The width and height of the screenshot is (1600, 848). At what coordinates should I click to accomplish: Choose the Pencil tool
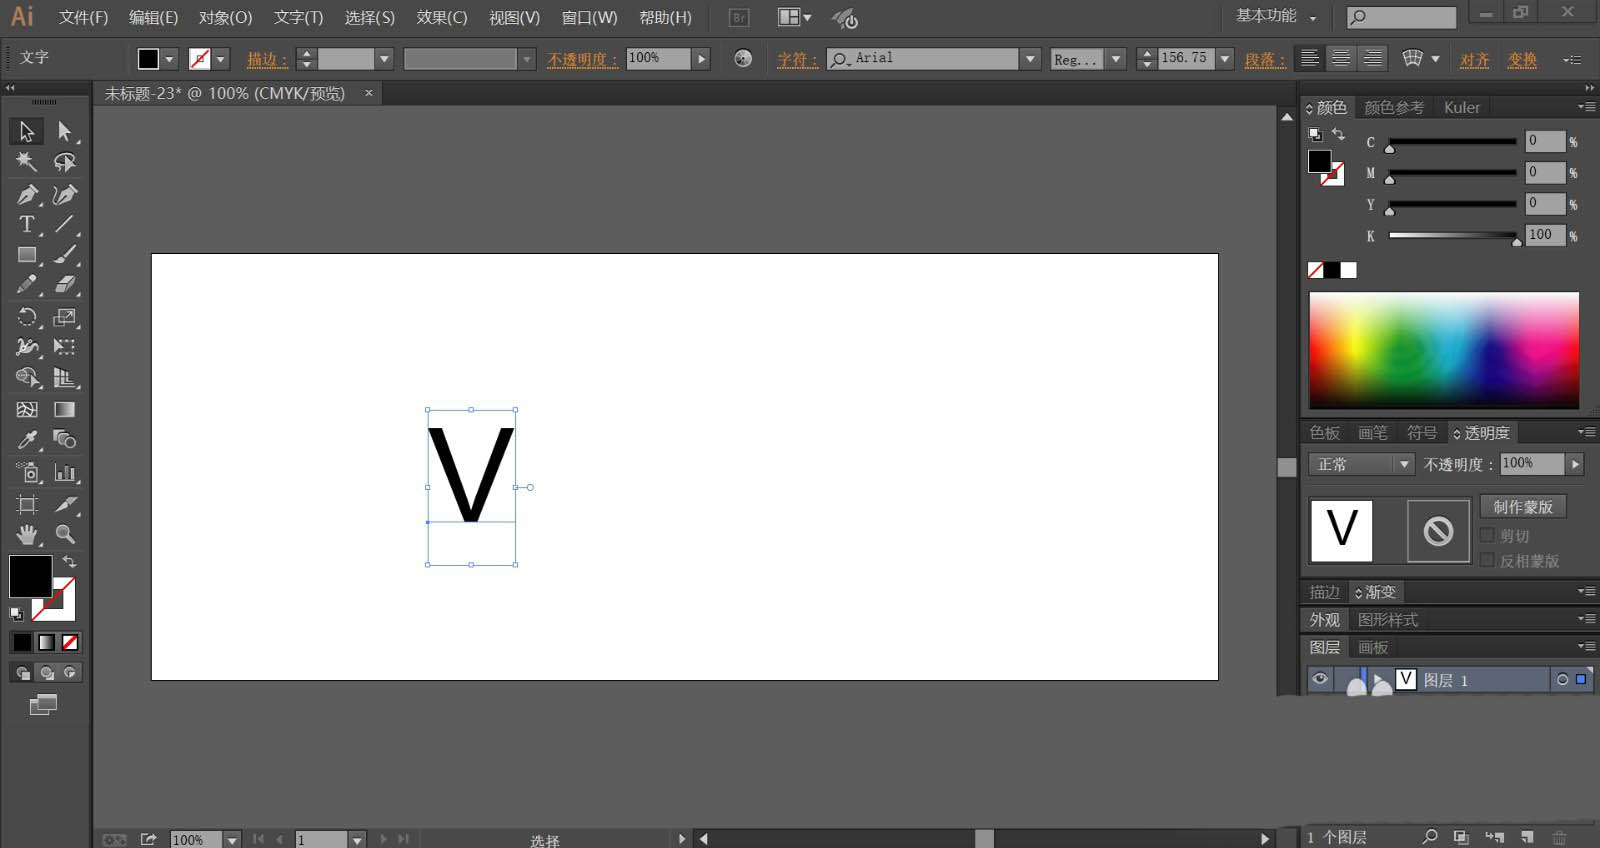click(x=27, y=285)
